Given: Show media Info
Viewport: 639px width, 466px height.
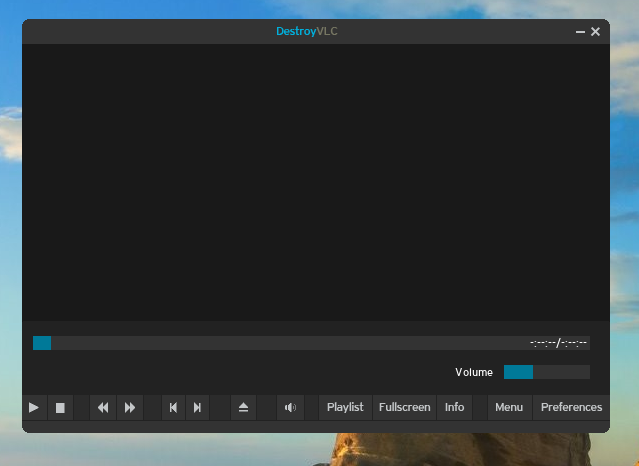Looking at the screenshot, I should pyautogui.click(x=454, y=407).
